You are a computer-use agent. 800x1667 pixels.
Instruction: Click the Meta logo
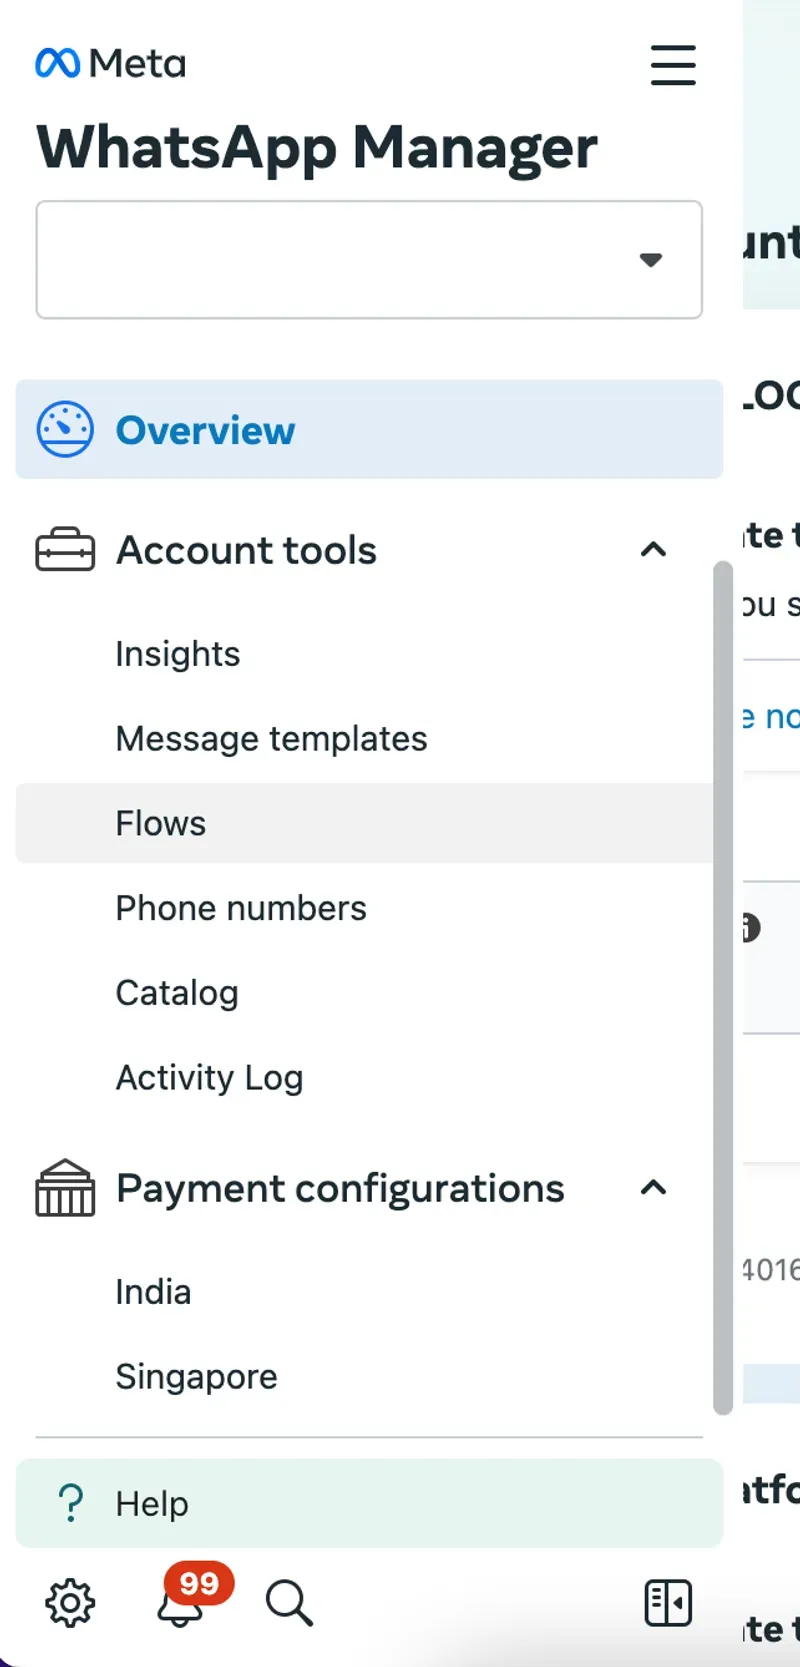pyautogui.click(x=110, y=63)
